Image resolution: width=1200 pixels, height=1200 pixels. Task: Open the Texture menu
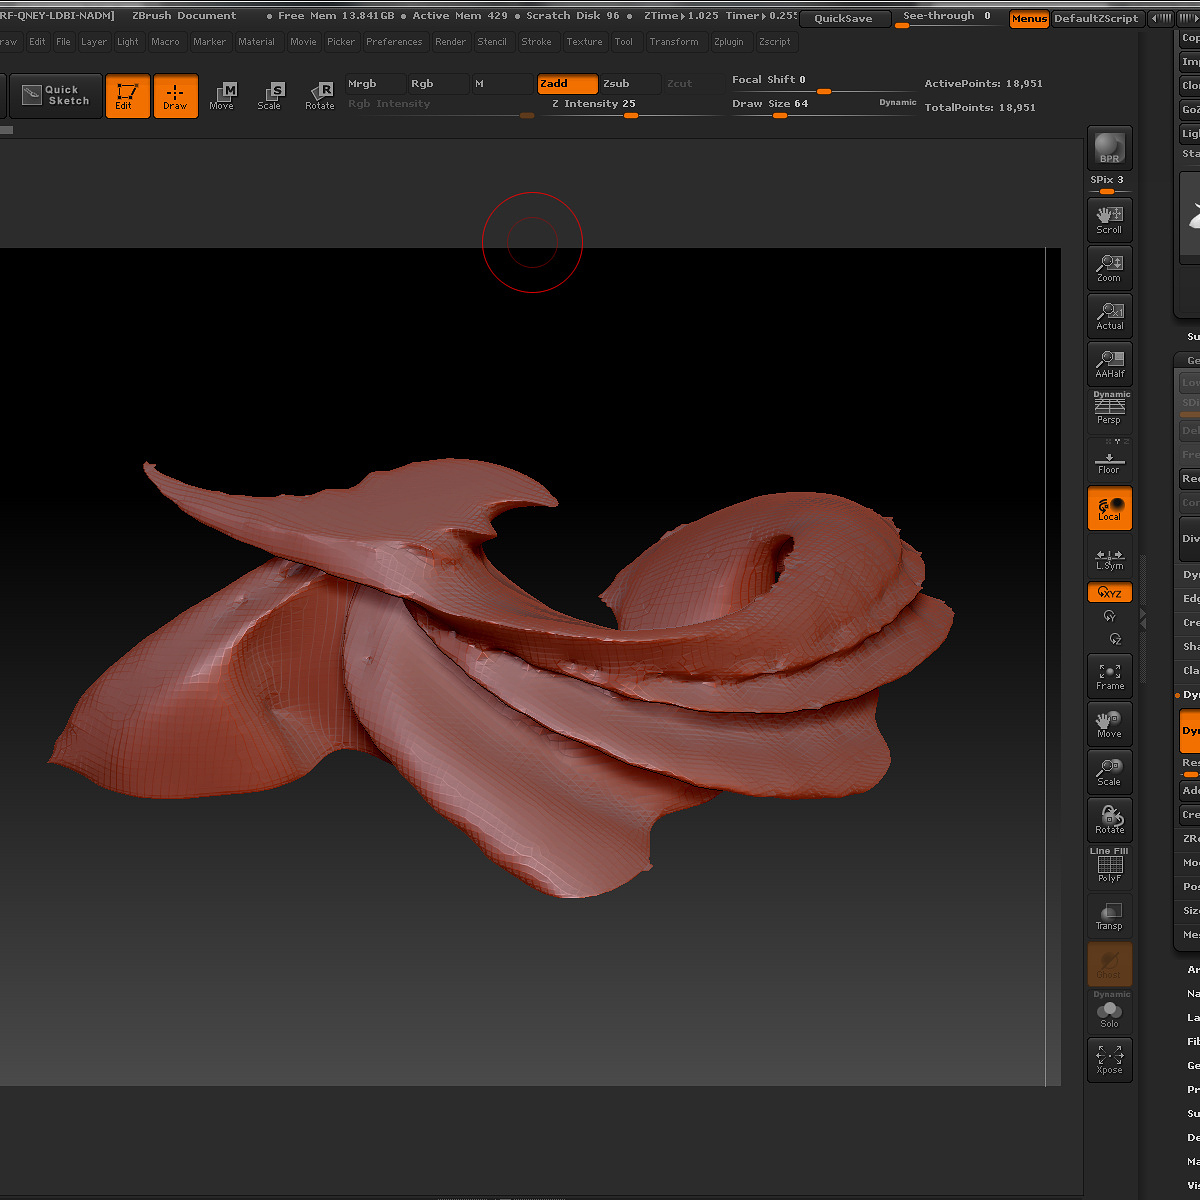point(584,42)
